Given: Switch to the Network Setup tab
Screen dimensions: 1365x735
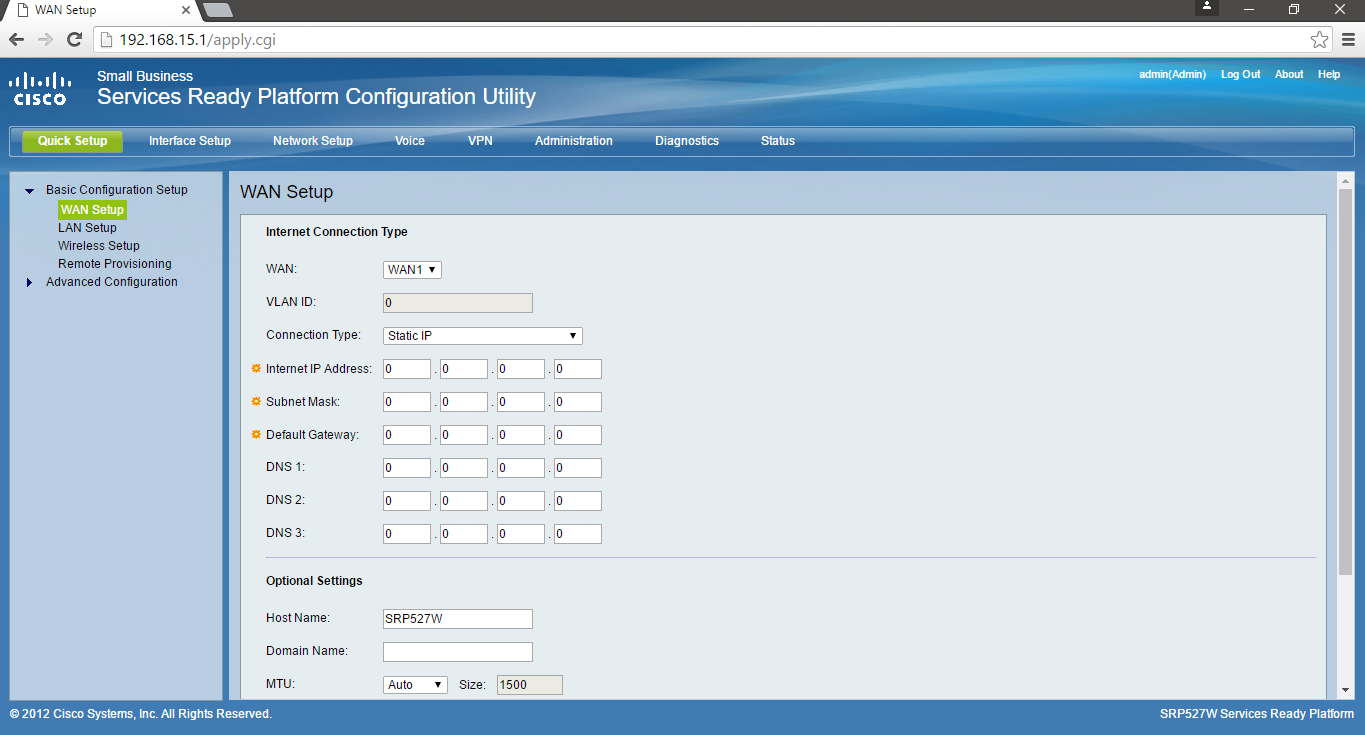Looking at the screenshot, I should [313, 141].
